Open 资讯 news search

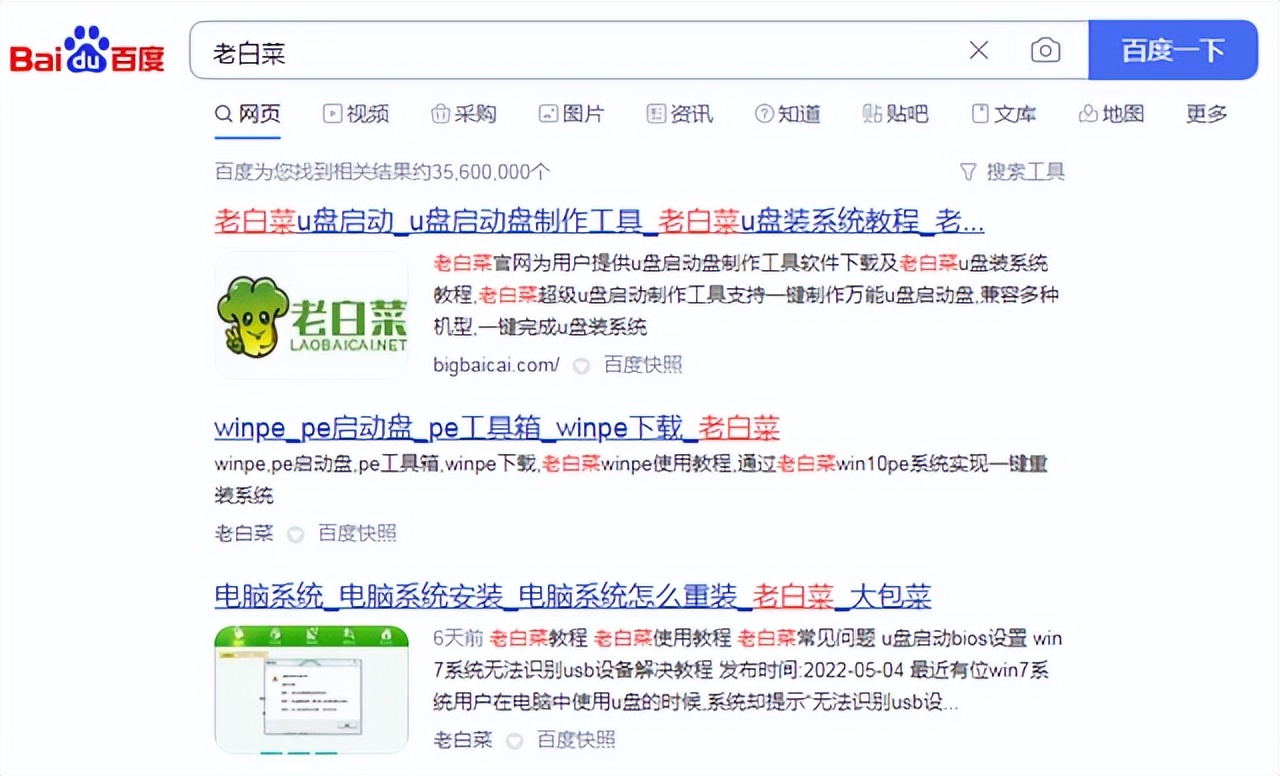[x=679, y=113]
